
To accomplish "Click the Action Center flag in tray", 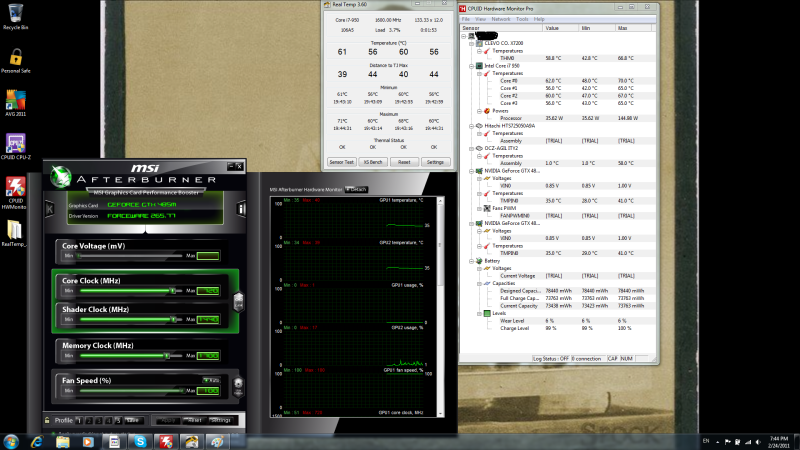I will 728,442.
